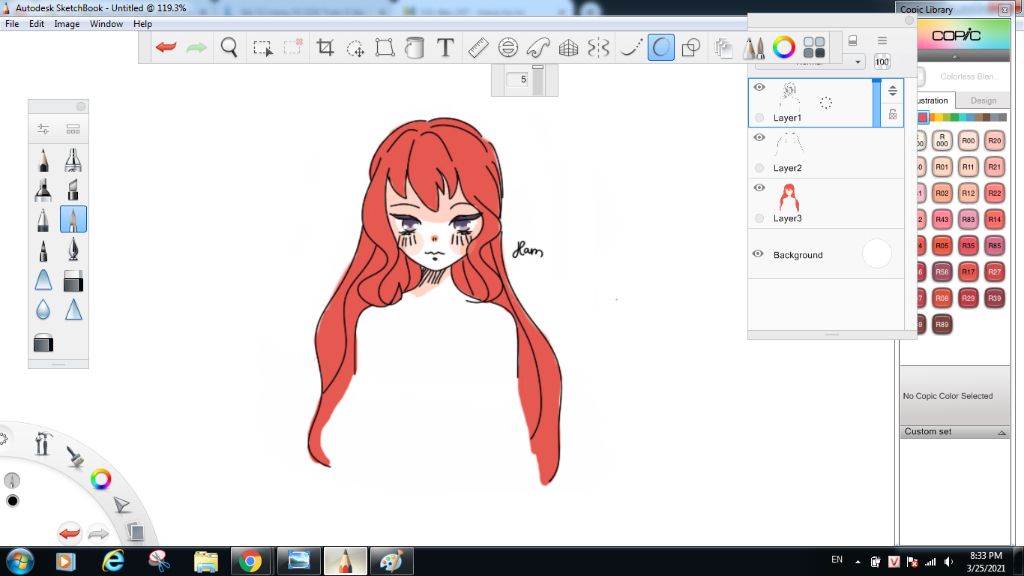
Task: Select the Text tool
Action: pyautogui.click(x=445, y=47)
